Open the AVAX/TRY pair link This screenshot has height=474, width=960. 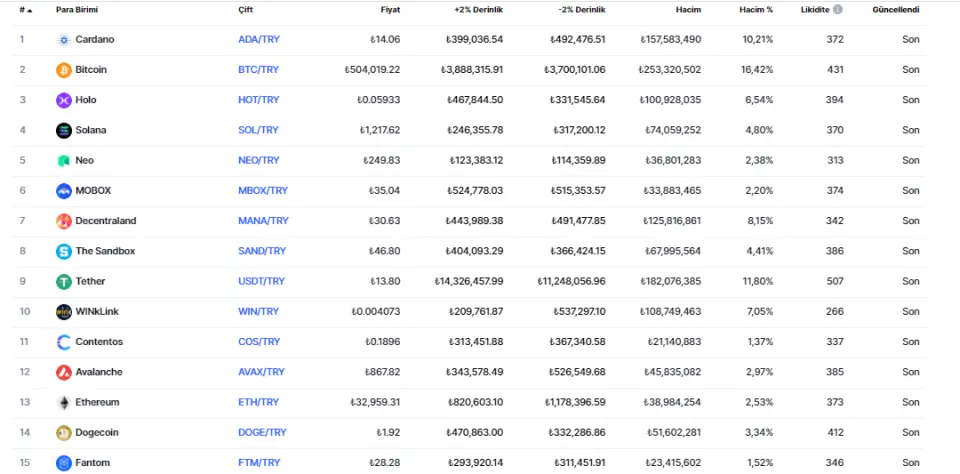[x=261, y=372]
